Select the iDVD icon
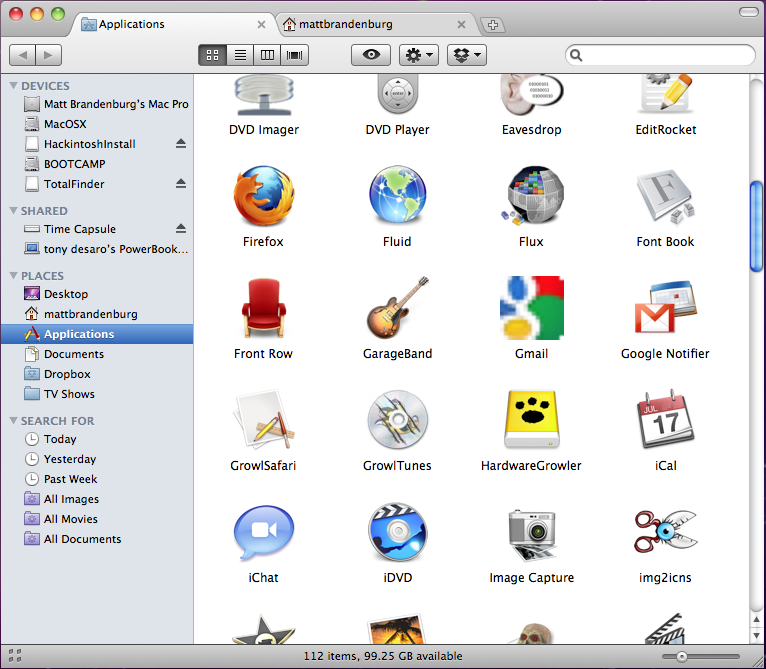This screenshot has width=766, height=669. click(398, 532)
